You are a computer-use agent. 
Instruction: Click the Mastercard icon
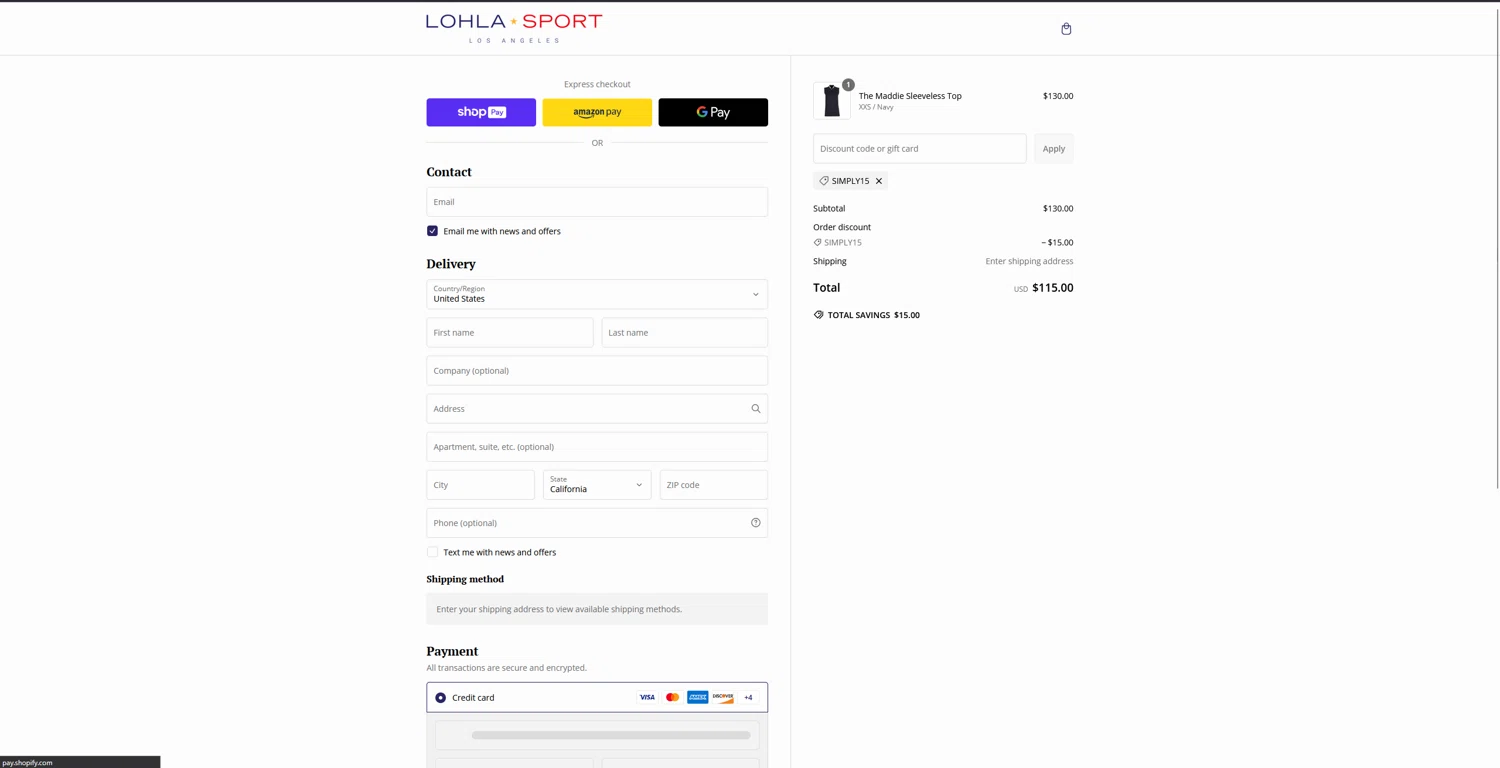click(x=672, y=698)
